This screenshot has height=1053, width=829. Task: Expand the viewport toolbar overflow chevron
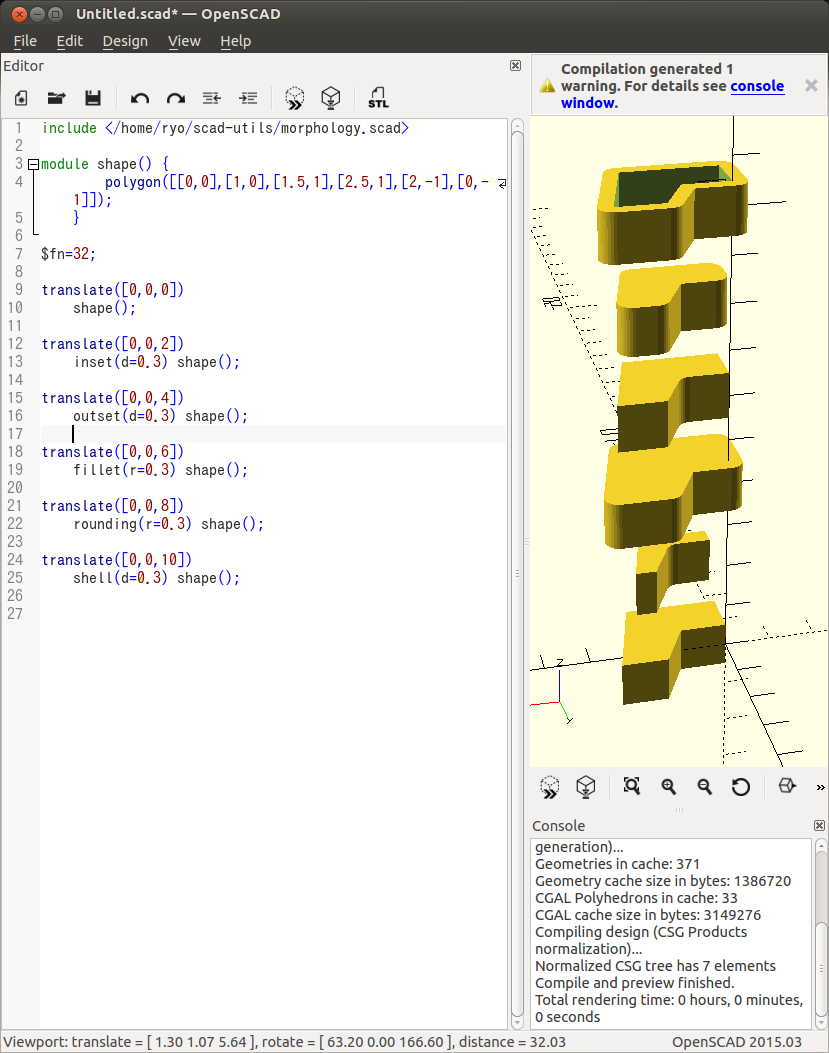pyautogui.click(x=822, y=787)
